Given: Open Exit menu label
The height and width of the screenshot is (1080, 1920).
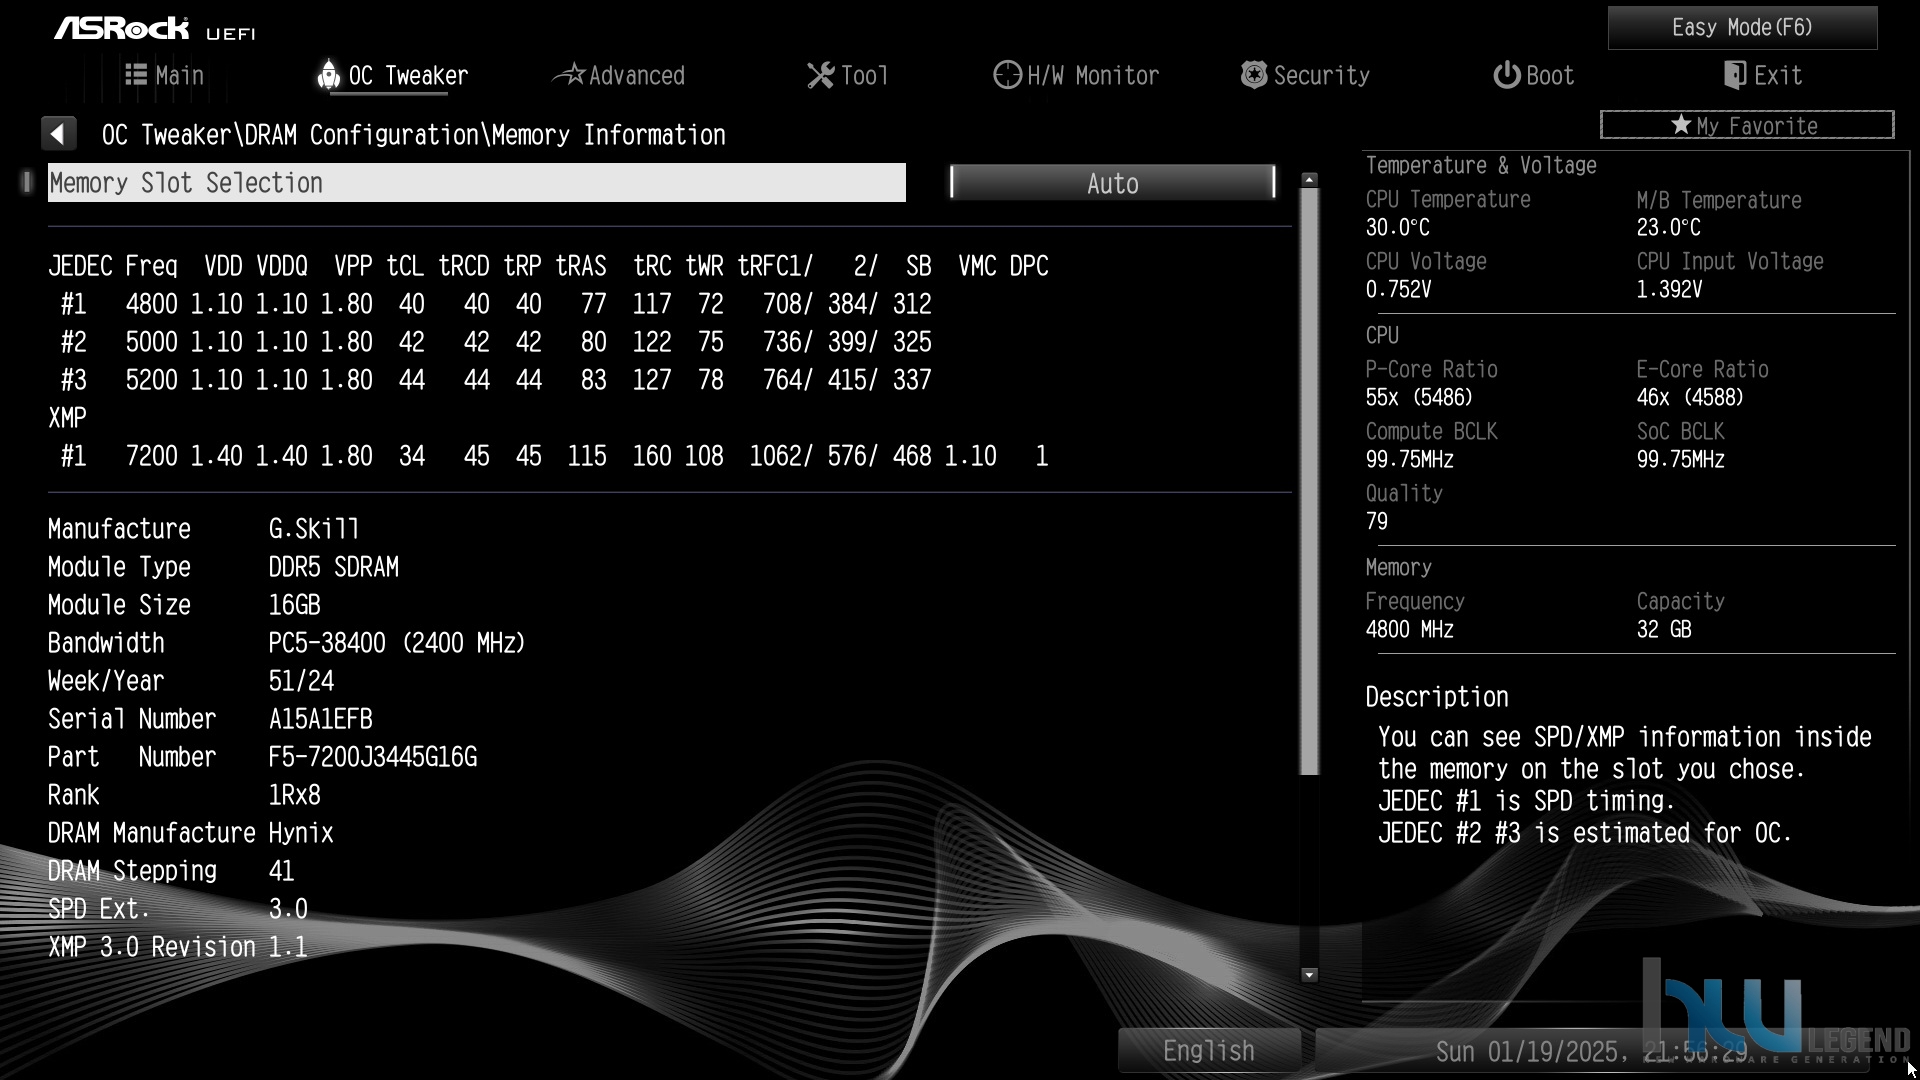Looking at the screenshot, I should pyautogui.click(x=1778, y=75).
